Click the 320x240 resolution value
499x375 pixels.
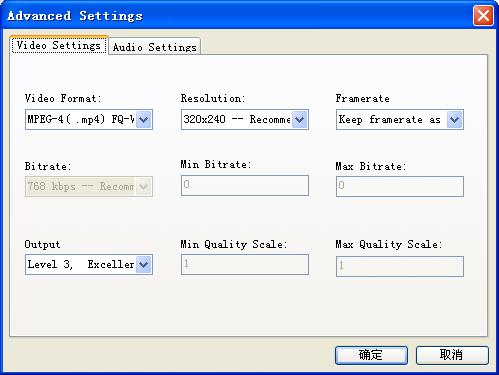(237, 119)
